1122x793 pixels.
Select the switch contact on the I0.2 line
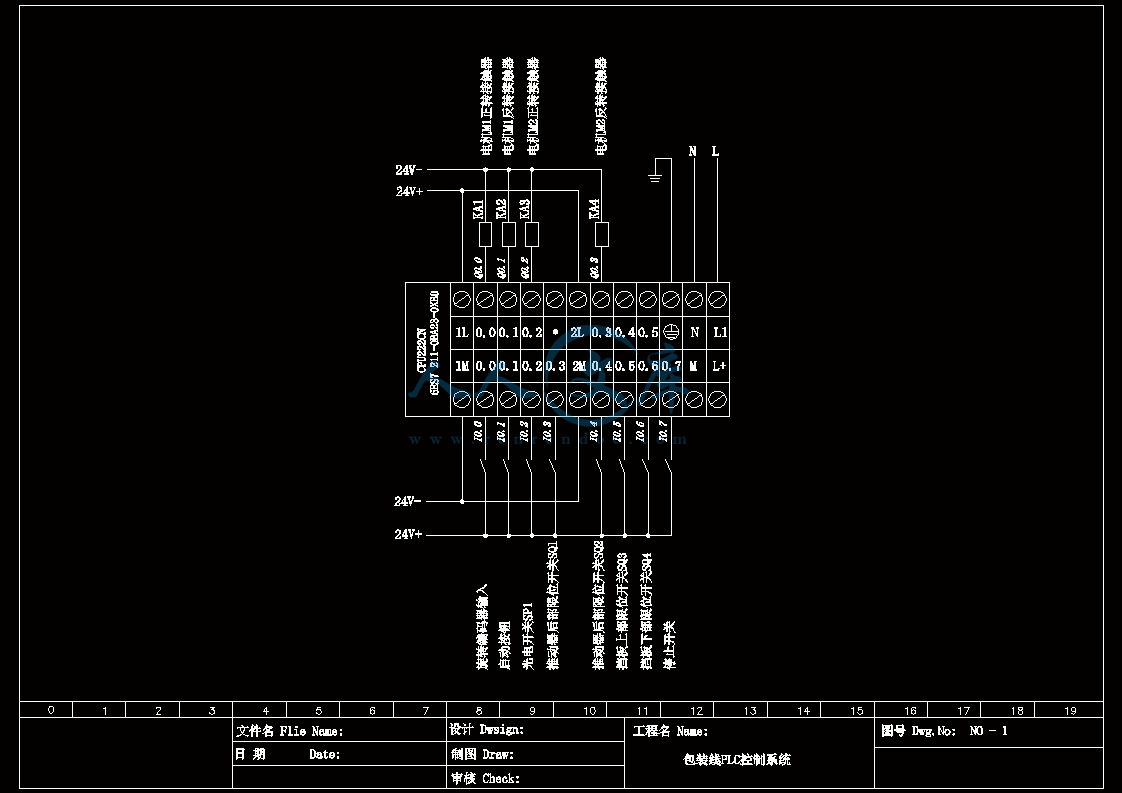tap(529, 465)
